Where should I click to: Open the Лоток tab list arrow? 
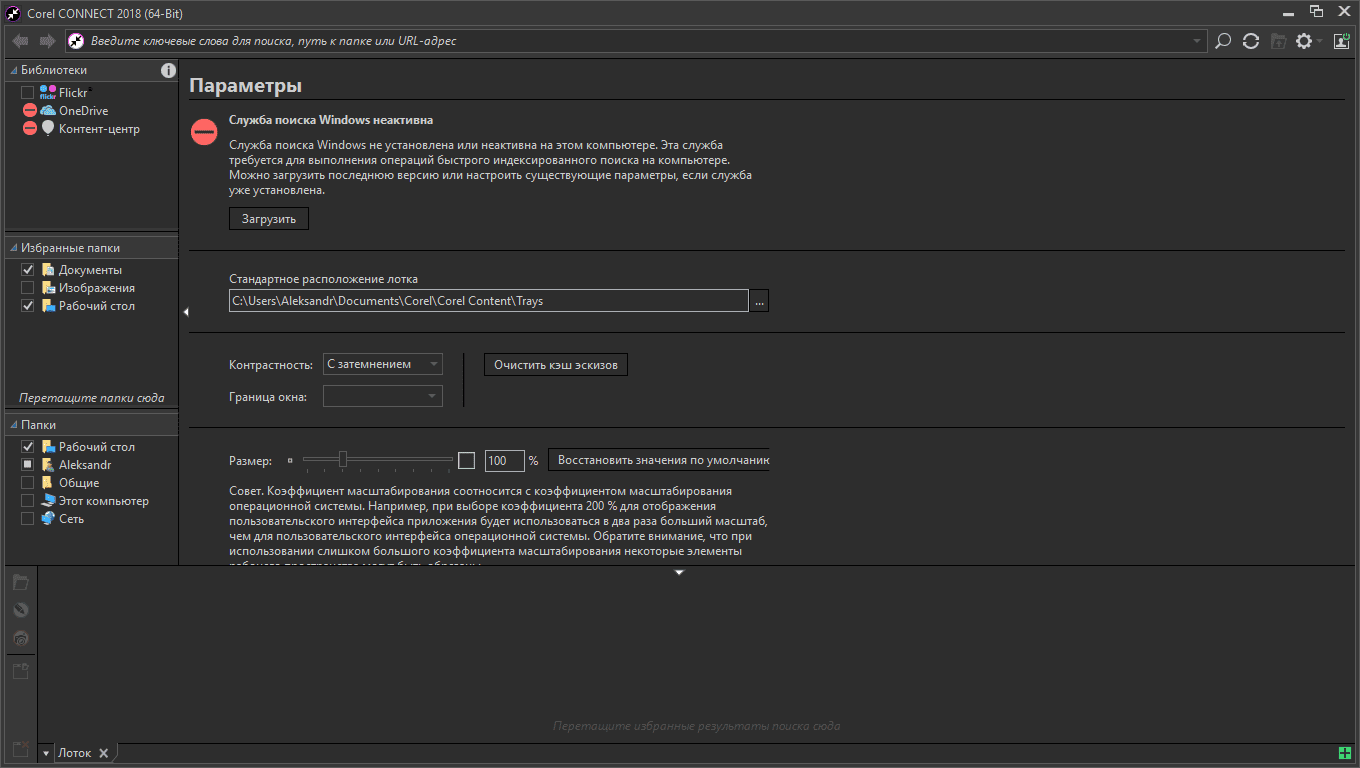pyautogui.click(x=46, y=753)
